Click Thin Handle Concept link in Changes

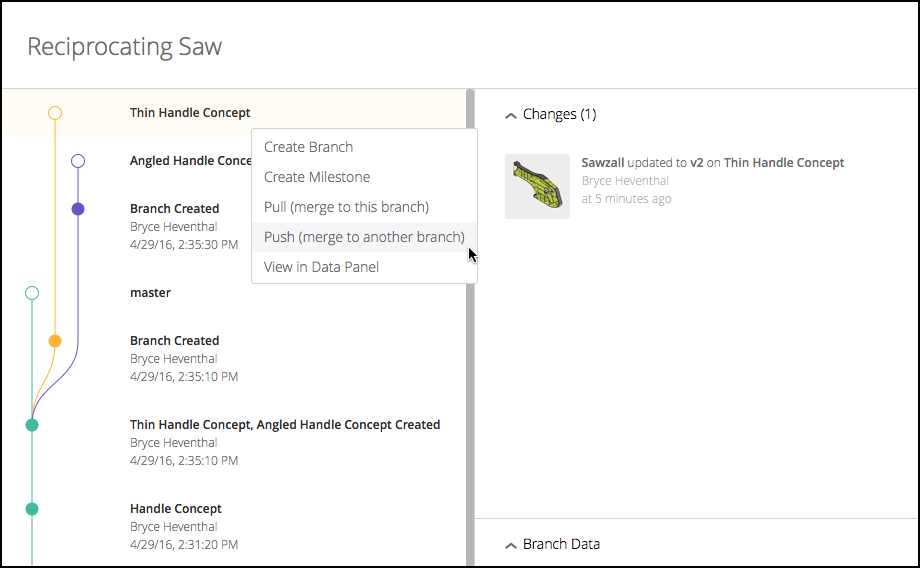(784, 163)
